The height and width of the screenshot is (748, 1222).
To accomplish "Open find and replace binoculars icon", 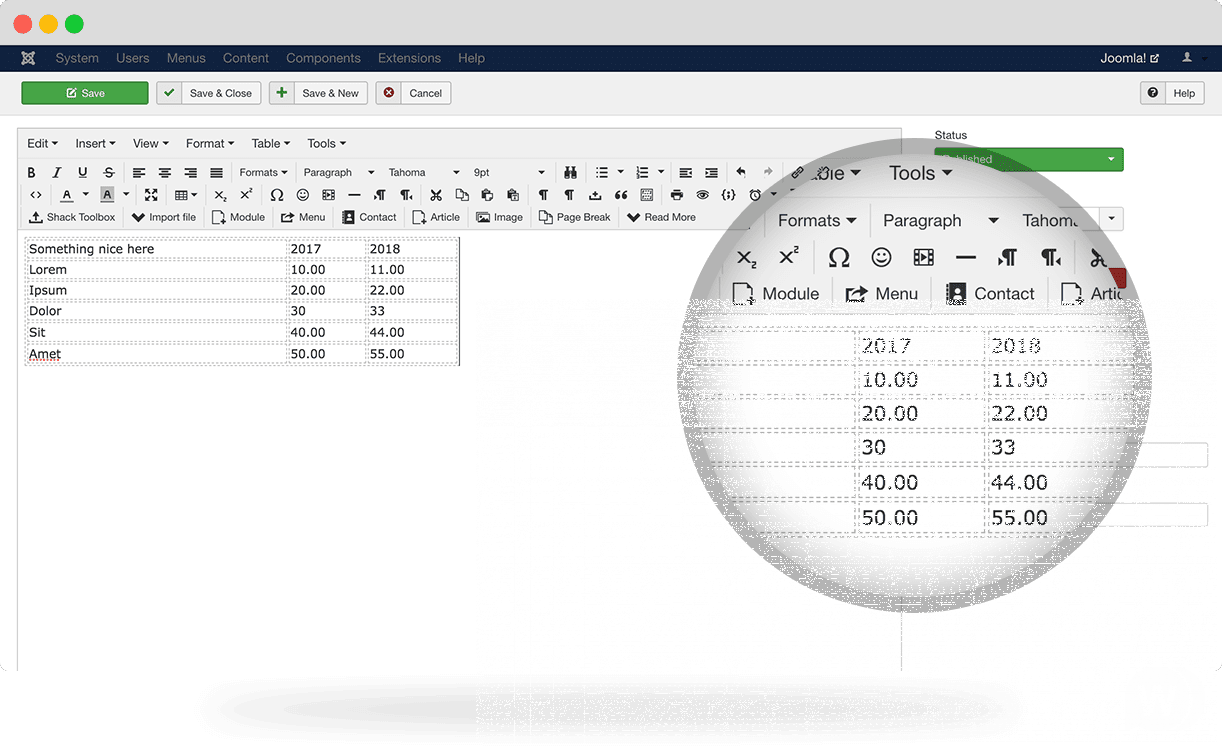I will 570,173.
